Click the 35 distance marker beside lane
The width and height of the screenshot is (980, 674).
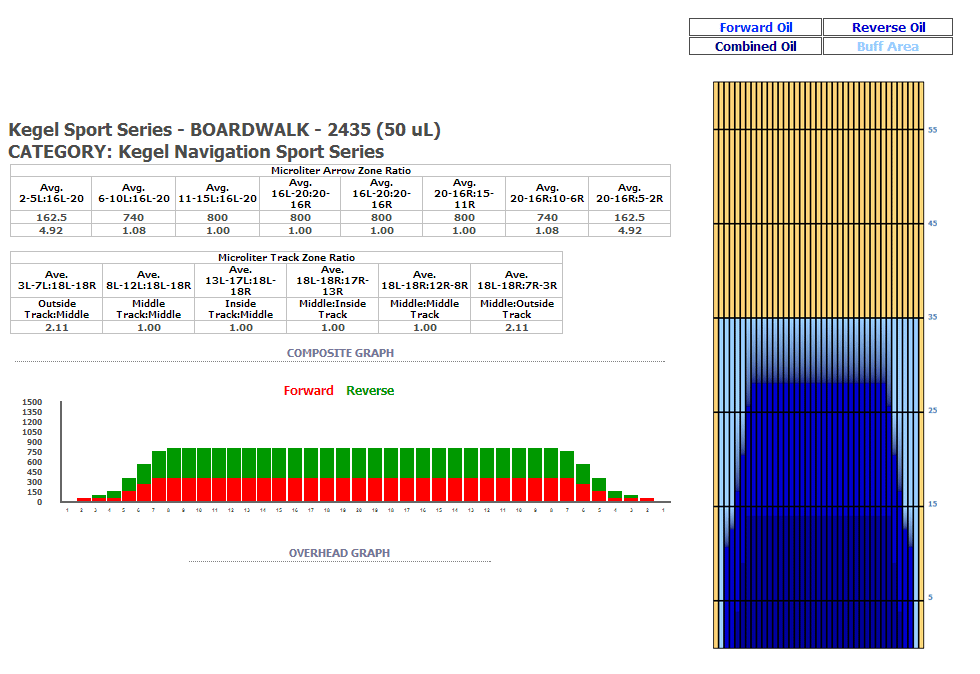coord(932,317)
